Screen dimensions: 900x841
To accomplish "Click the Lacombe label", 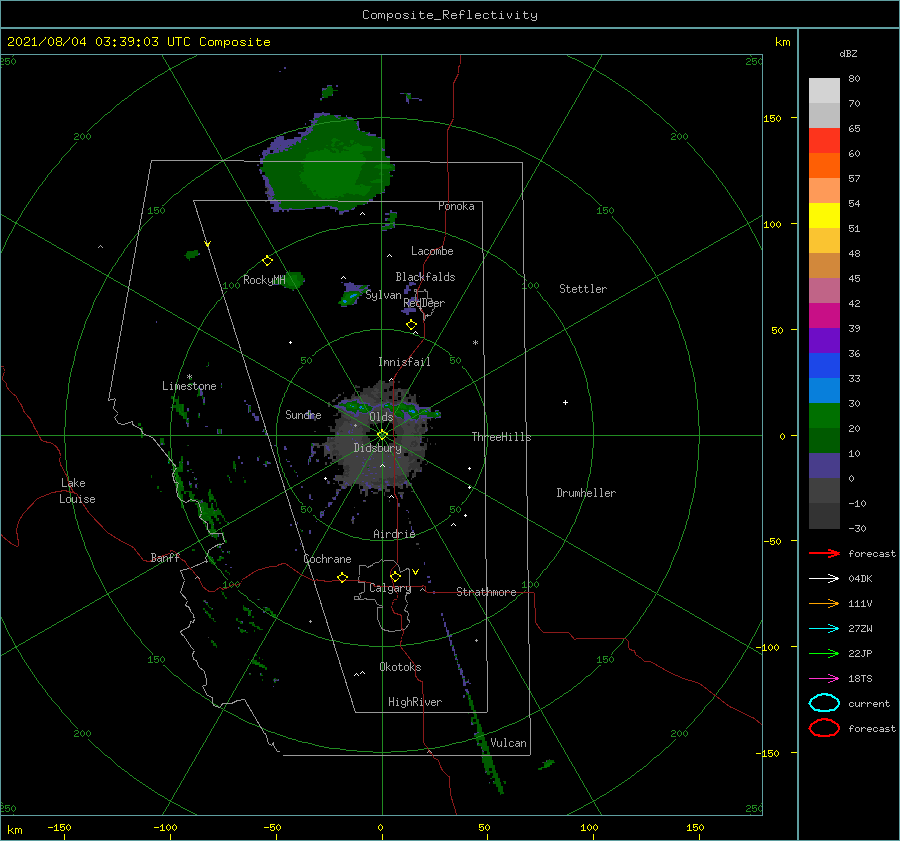I will tap(432, 251).
